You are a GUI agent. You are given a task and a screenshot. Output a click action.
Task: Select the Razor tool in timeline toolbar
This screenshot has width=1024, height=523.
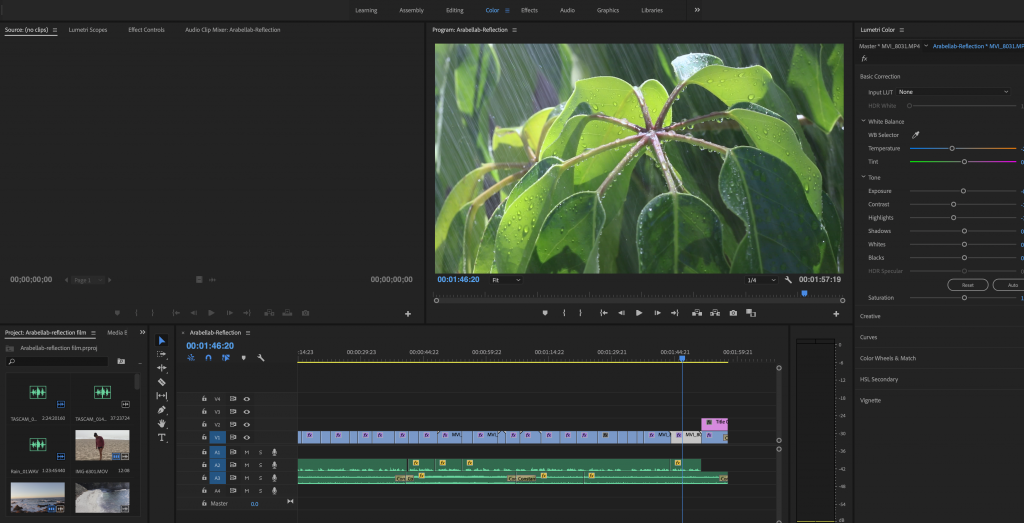tap(161, 382)
